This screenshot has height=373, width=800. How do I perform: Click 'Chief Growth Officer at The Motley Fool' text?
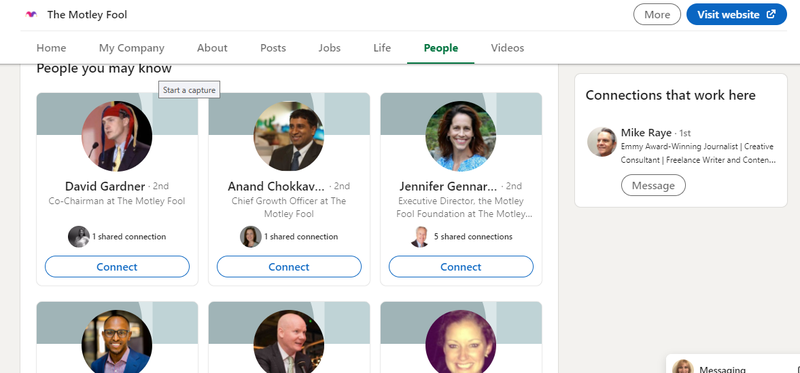pos(289,207)
